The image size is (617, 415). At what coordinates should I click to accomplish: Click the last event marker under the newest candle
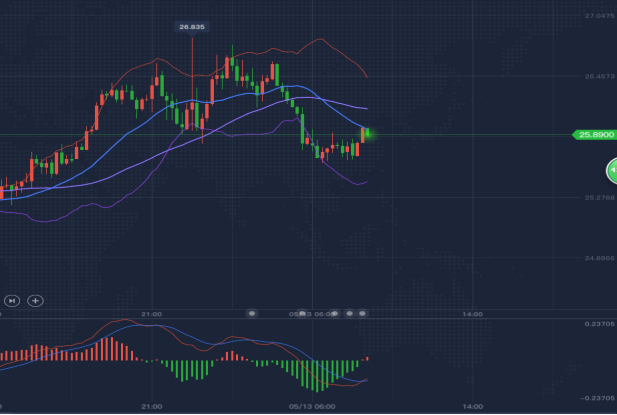(362, 314)
